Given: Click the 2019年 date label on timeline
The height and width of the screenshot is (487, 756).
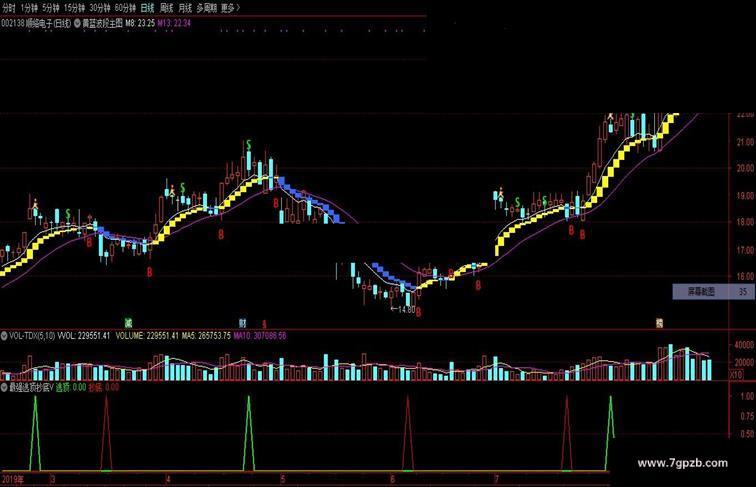Looking at the screenshot, I should tap(12, 479).
